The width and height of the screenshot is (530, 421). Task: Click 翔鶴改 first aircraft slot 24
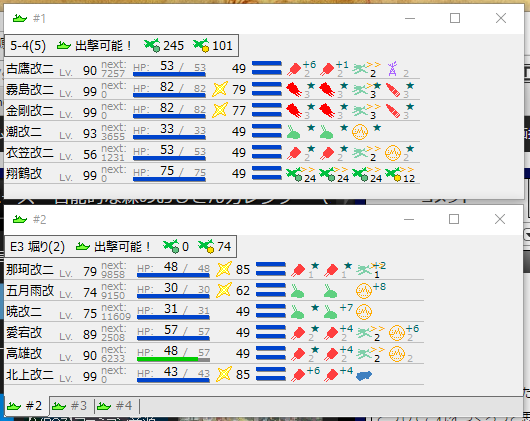click(x=294, y=174)
